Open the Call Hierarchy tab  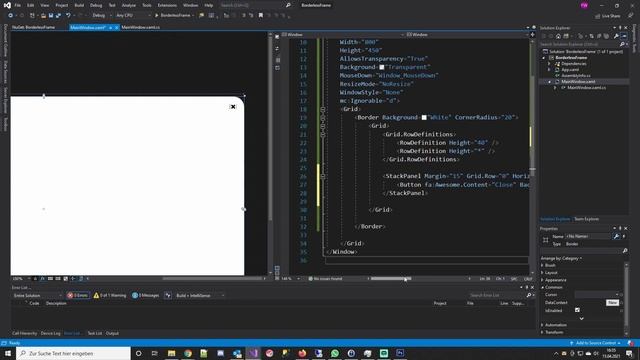coord(24,333)
